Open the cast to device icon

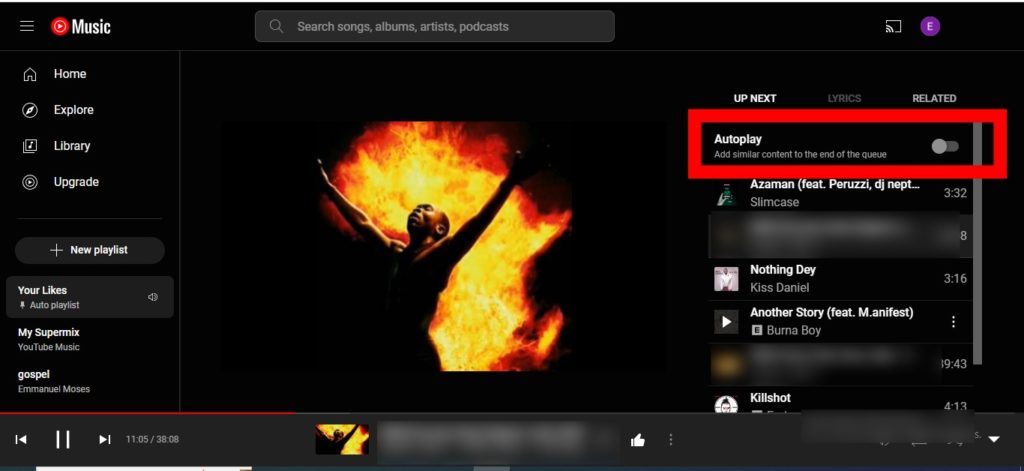point(893,26)
